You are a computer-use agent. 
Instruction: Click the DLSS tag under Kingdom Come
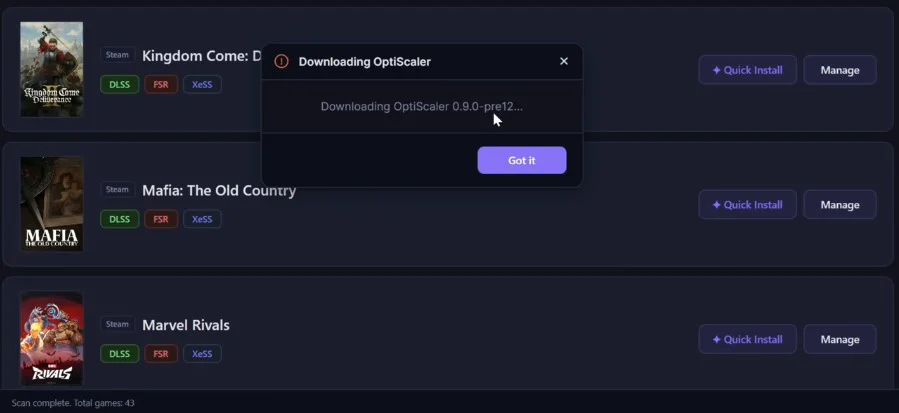[x=120, y=84]
